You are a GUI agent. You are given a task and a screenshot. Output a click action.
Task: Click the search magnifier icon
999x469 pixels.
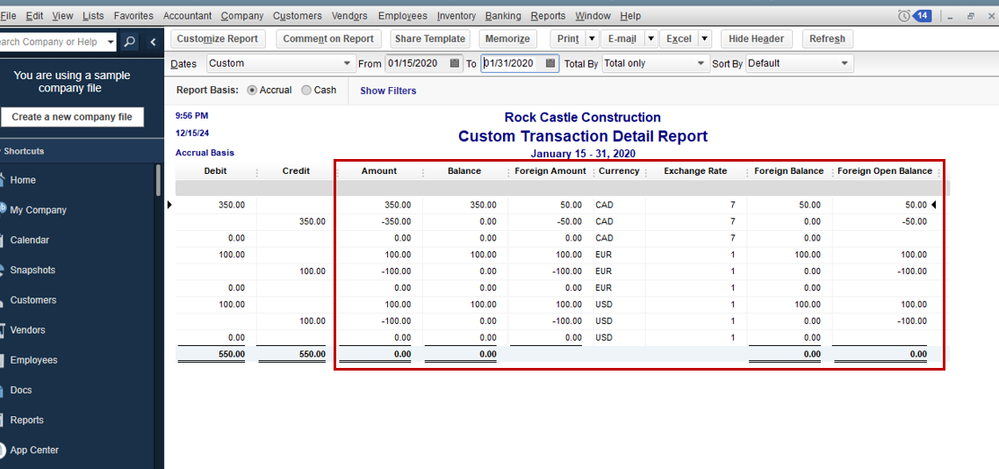(129, 42)
